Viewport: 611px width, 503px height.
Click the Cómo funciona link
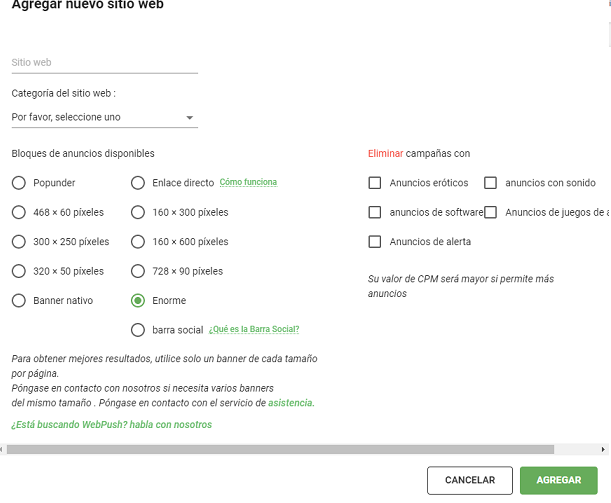click(248, 182)
